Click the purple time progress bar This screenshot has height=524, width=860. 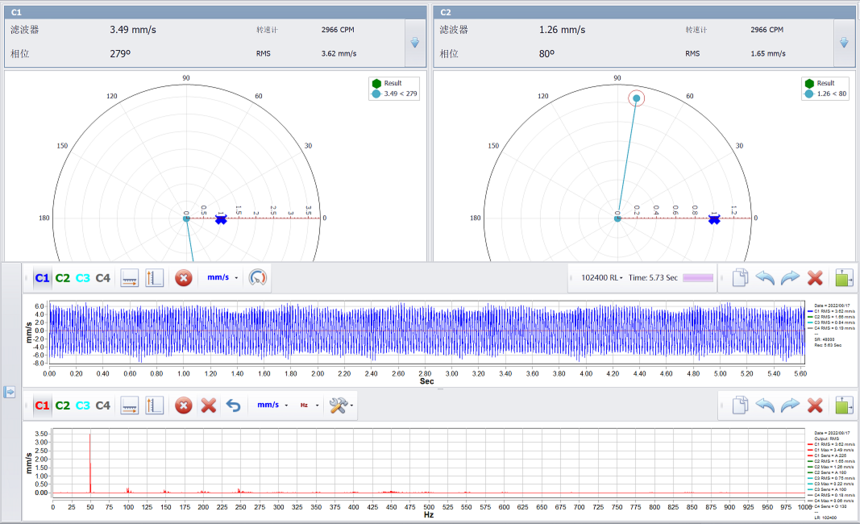coord(698,278)
